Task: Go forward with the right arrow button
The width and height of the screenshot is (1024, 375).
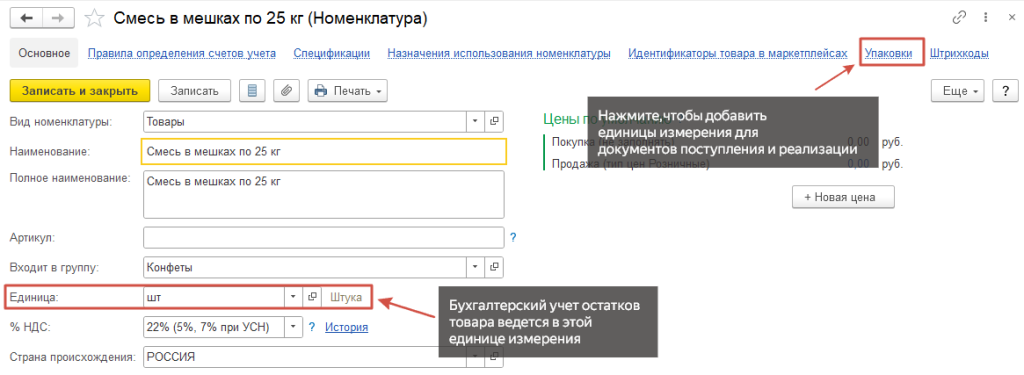Action: [x=58, y=18]
